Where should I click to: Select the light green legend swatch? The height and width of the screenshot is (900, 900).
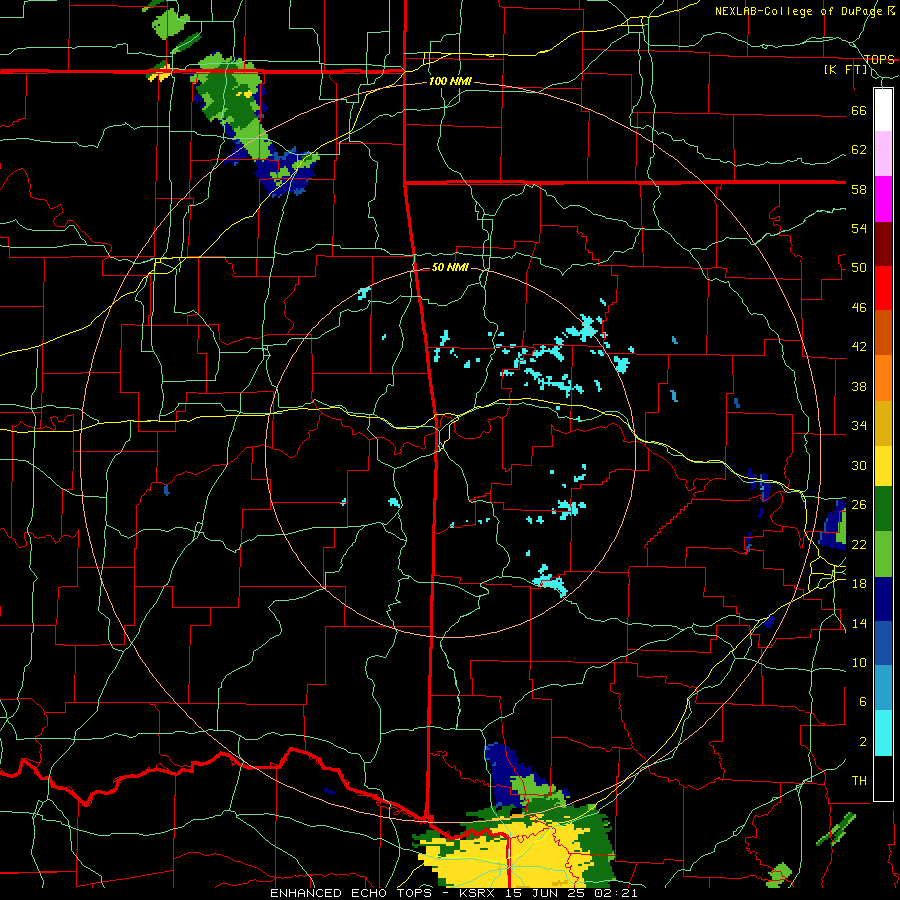(x=883, y=554)
